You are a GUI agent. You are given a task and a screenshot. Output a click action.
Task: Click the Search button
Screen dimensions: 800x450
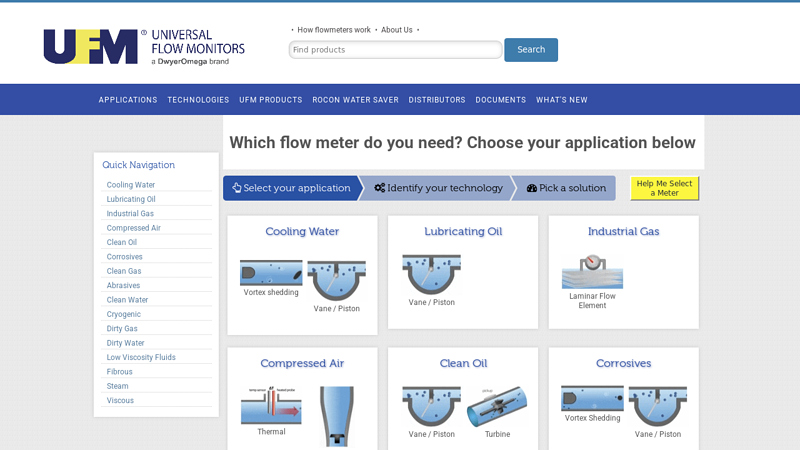coord(531,50)
